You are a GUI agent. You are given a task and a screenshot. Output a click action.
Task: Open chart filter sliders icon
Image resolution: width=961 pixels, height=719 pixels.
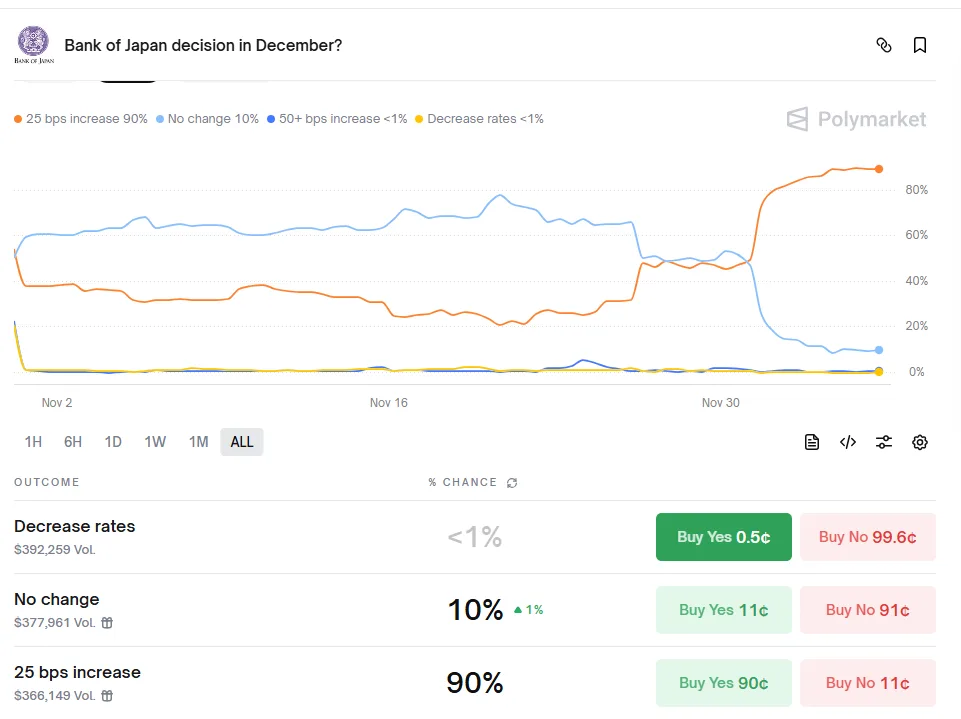tap(884, 442)
